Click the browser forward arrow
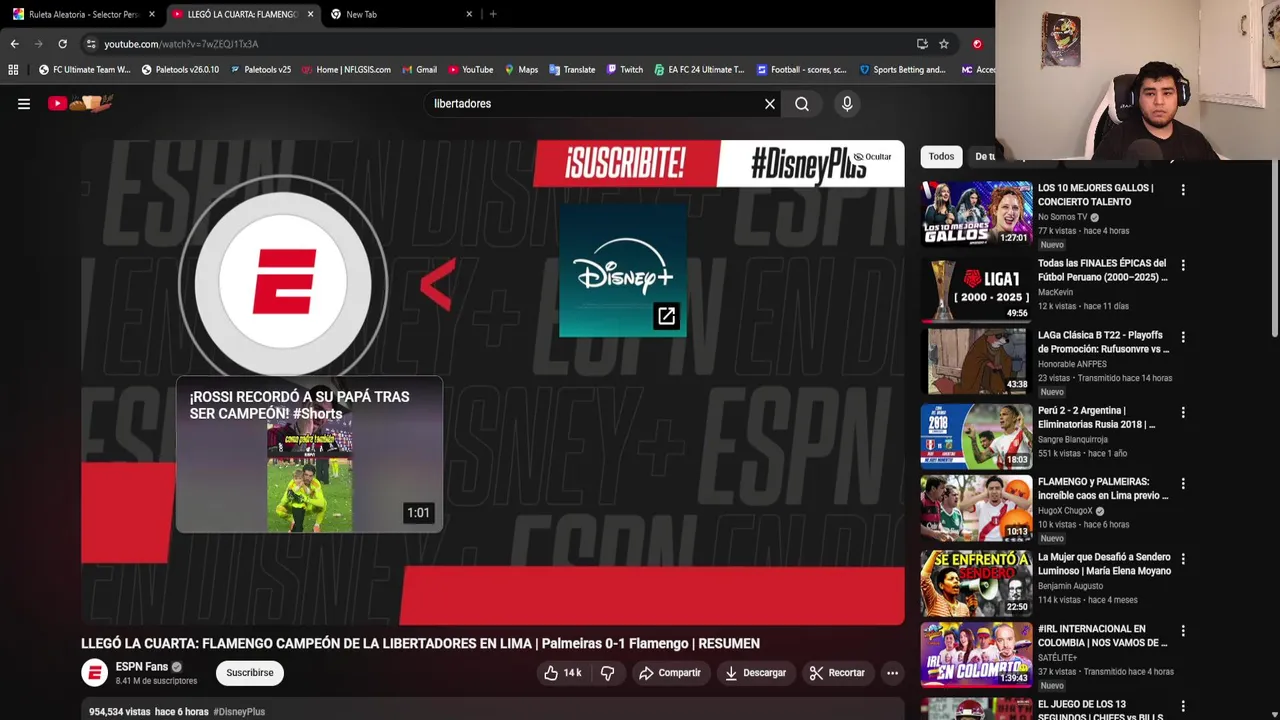Image resolution: width=1280 pixels, height=720 pixels. pyautogui.click(x=38, y=44)
